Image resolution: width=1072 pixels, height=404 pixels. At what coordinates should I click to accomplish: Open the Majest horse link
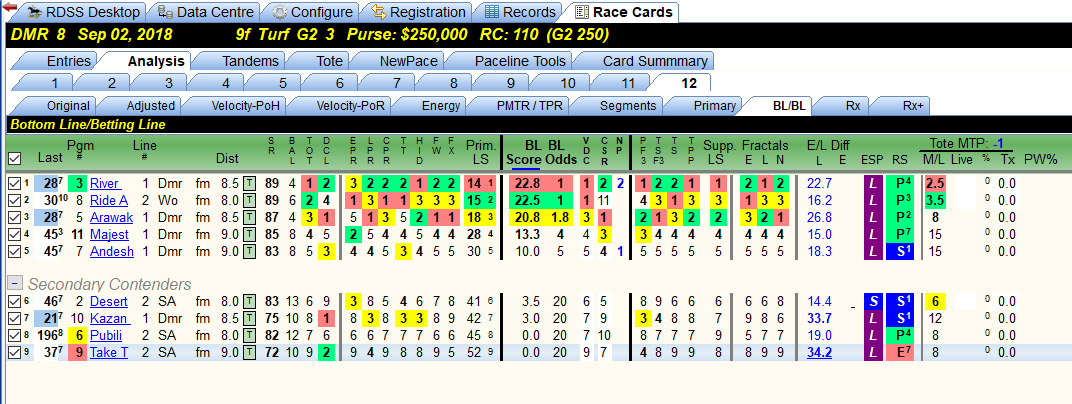(109, 234)
